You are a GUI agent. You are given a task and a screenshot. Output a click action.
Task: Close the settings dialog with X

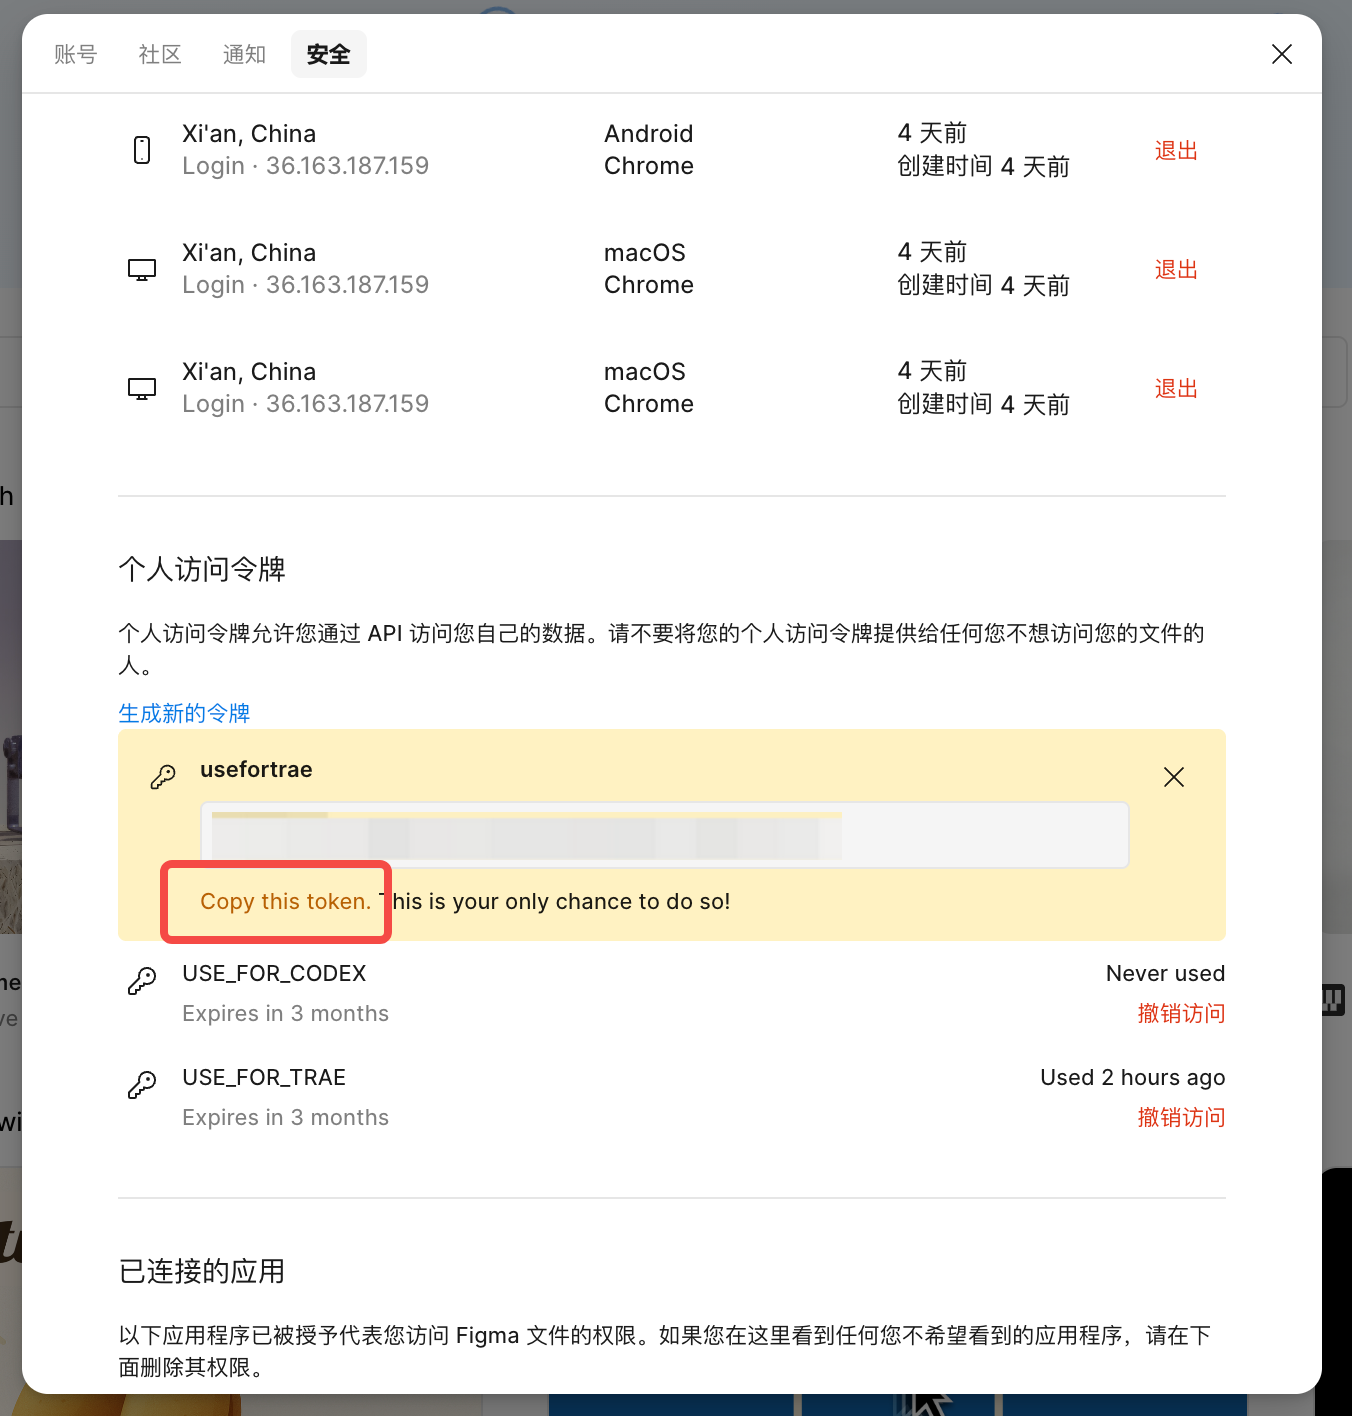click(x=1282, y=54)
